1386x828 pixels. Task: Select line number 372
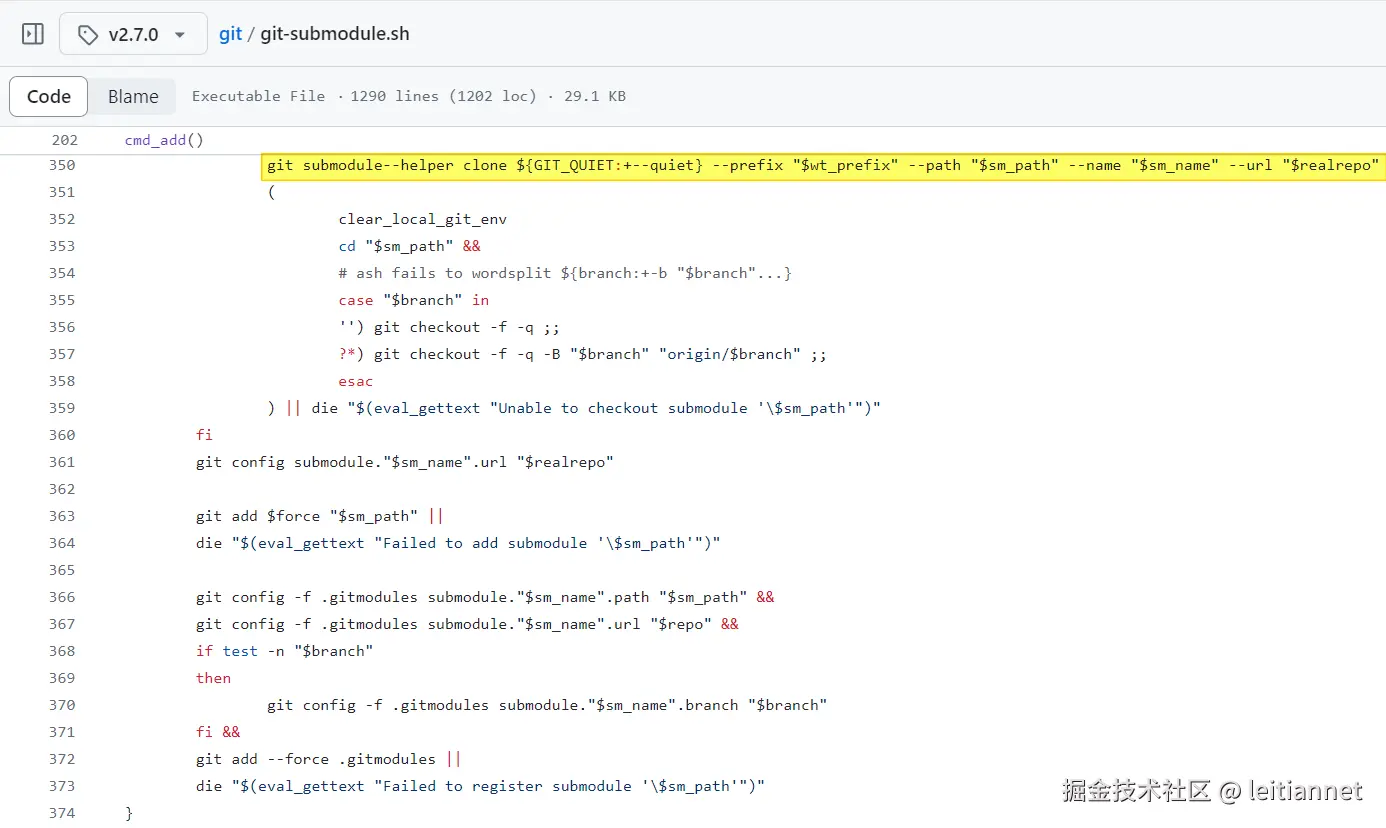62,759
